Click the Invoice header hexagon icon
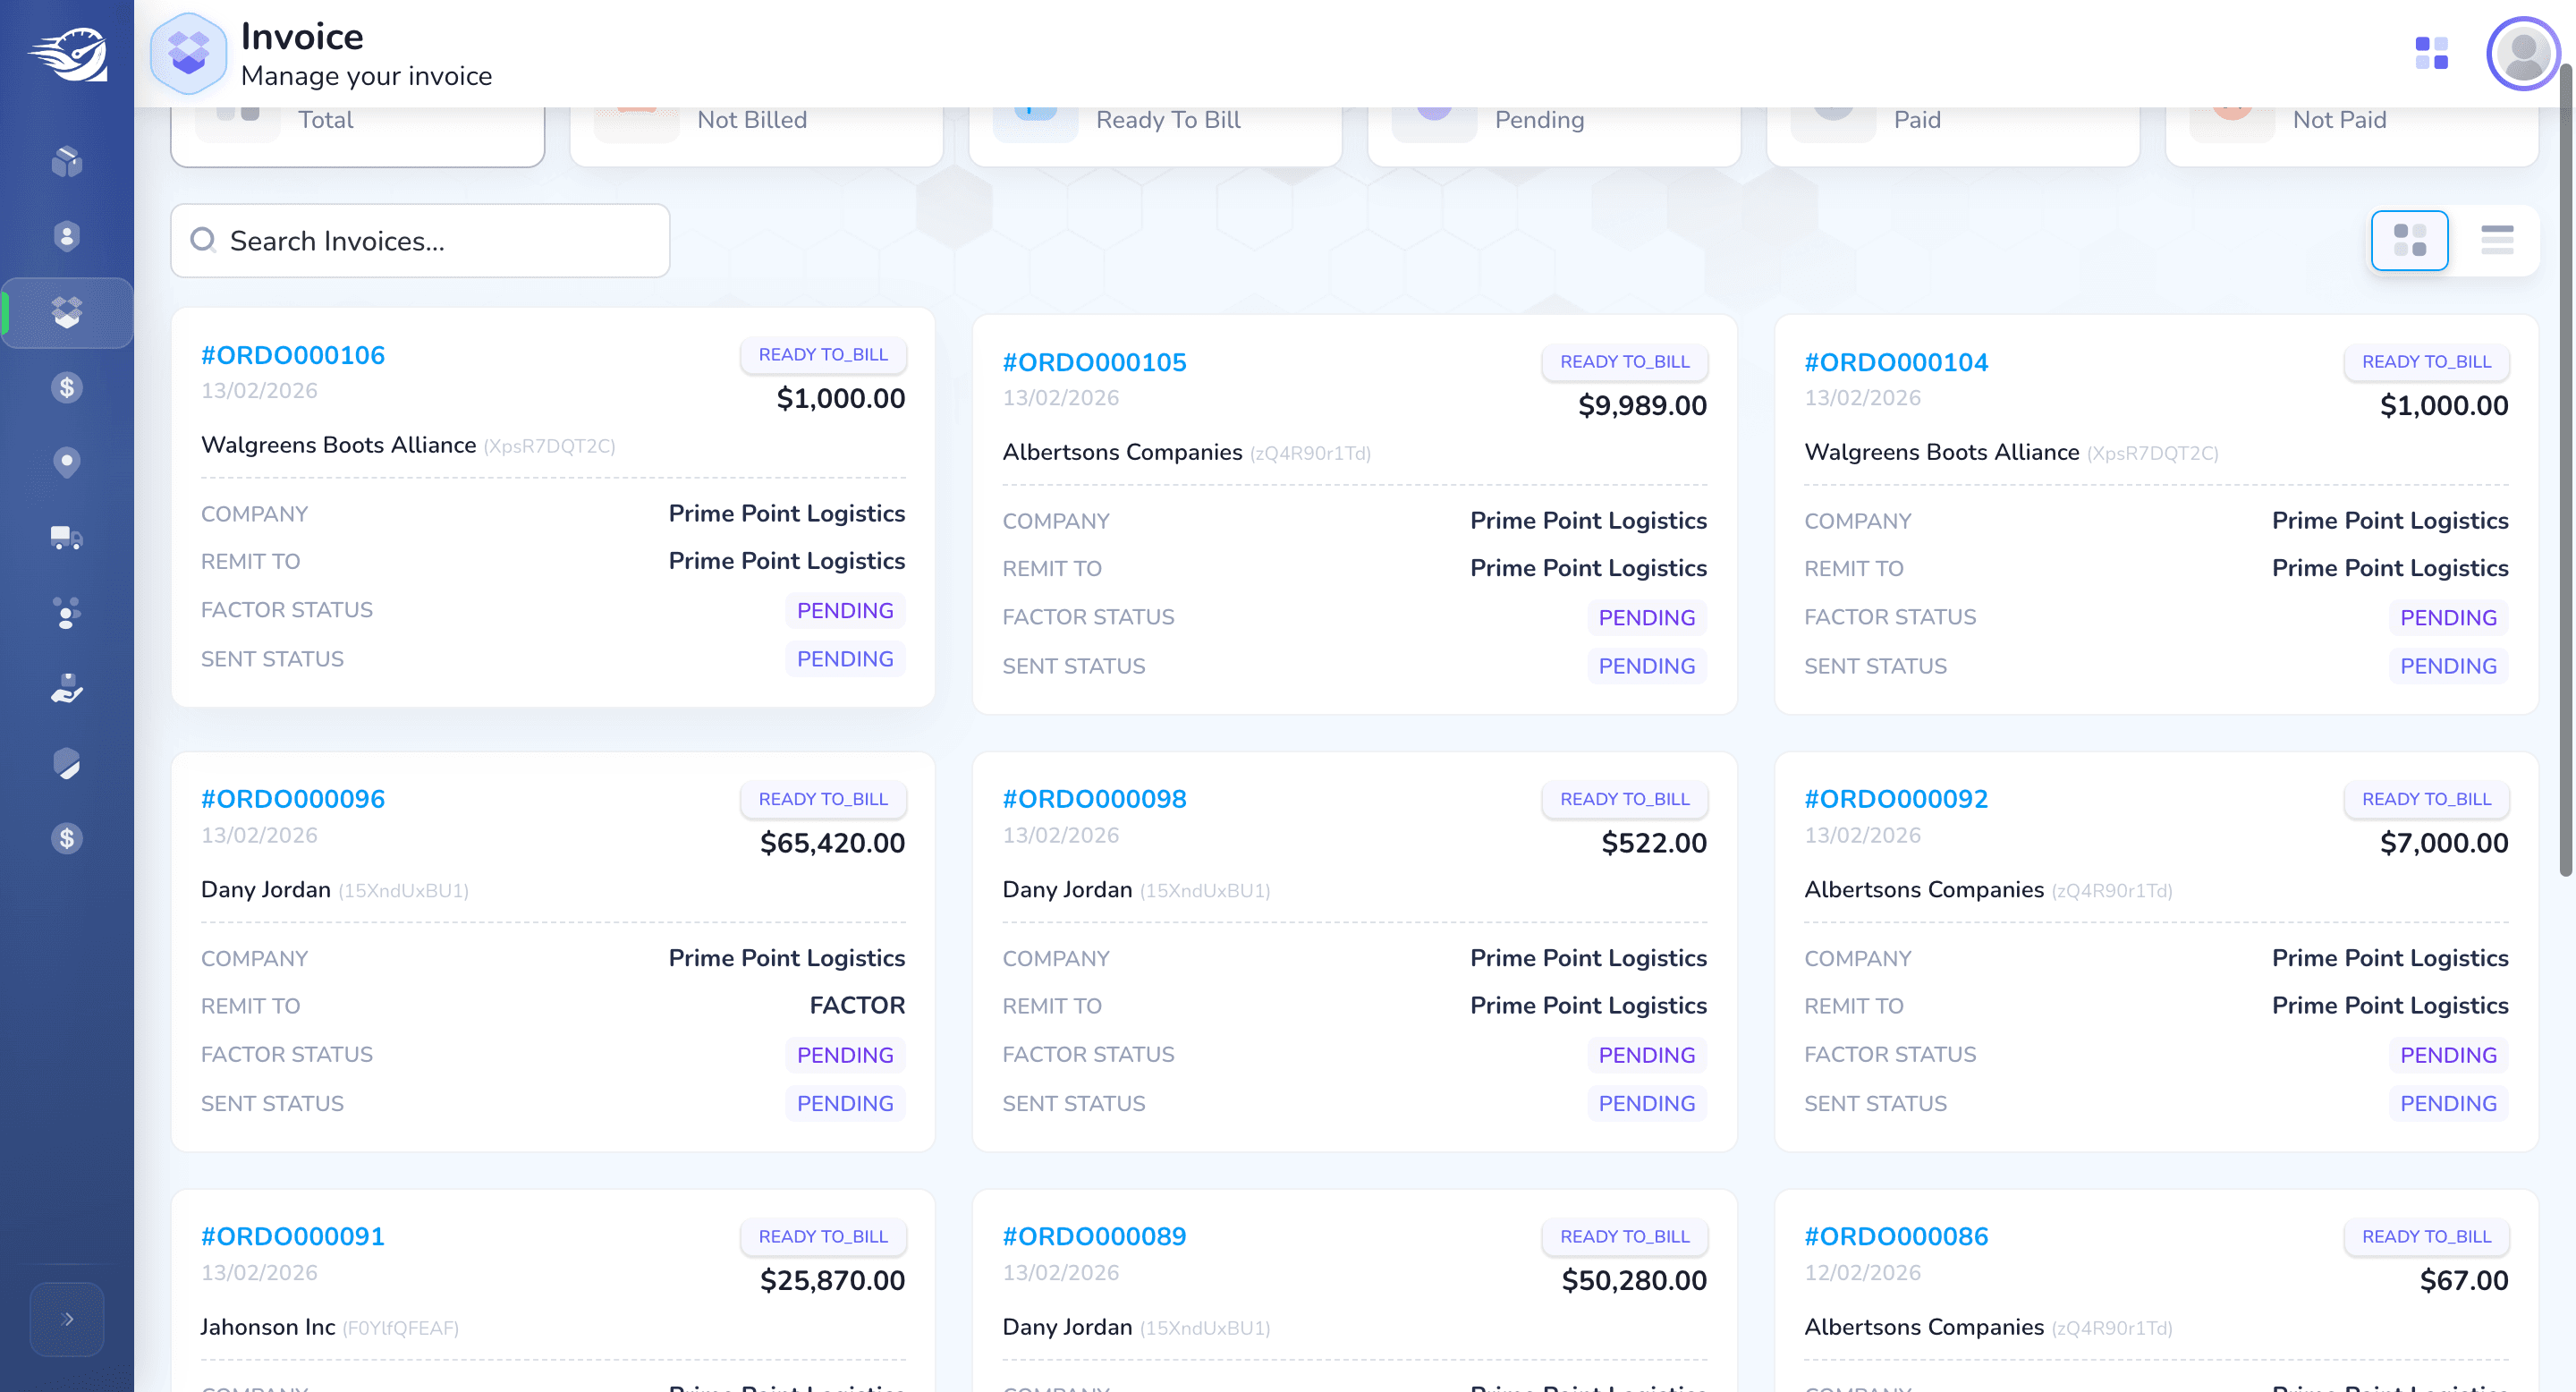The height and width of the screenshot is (1392, 2576). (x=188, y=53)
